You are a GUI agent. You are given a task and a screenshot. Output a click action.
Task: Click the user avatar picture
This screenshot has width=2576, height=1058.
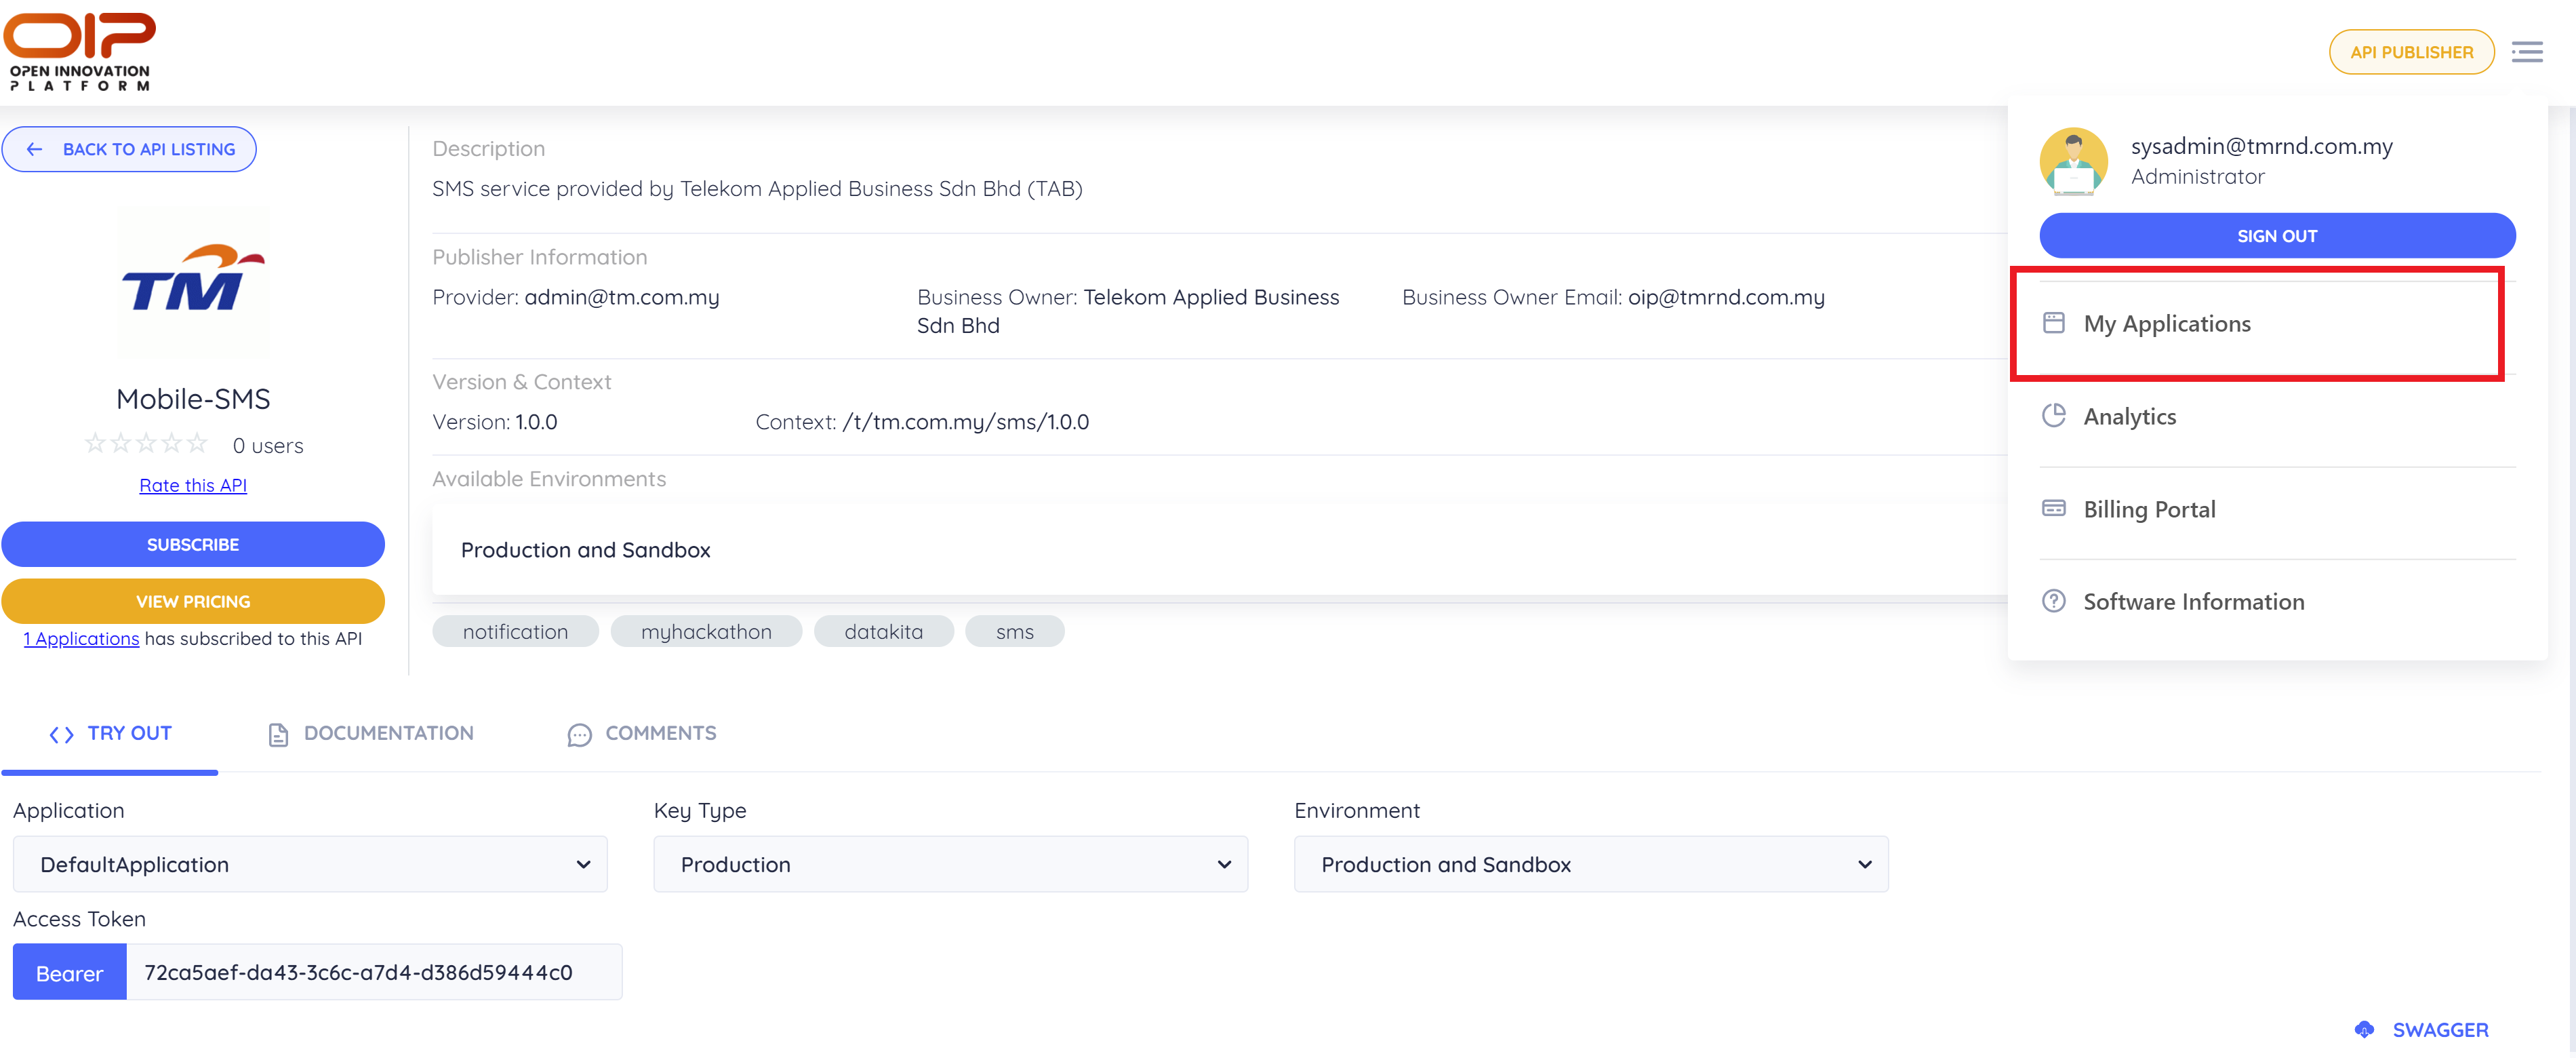click(2073, 161)
